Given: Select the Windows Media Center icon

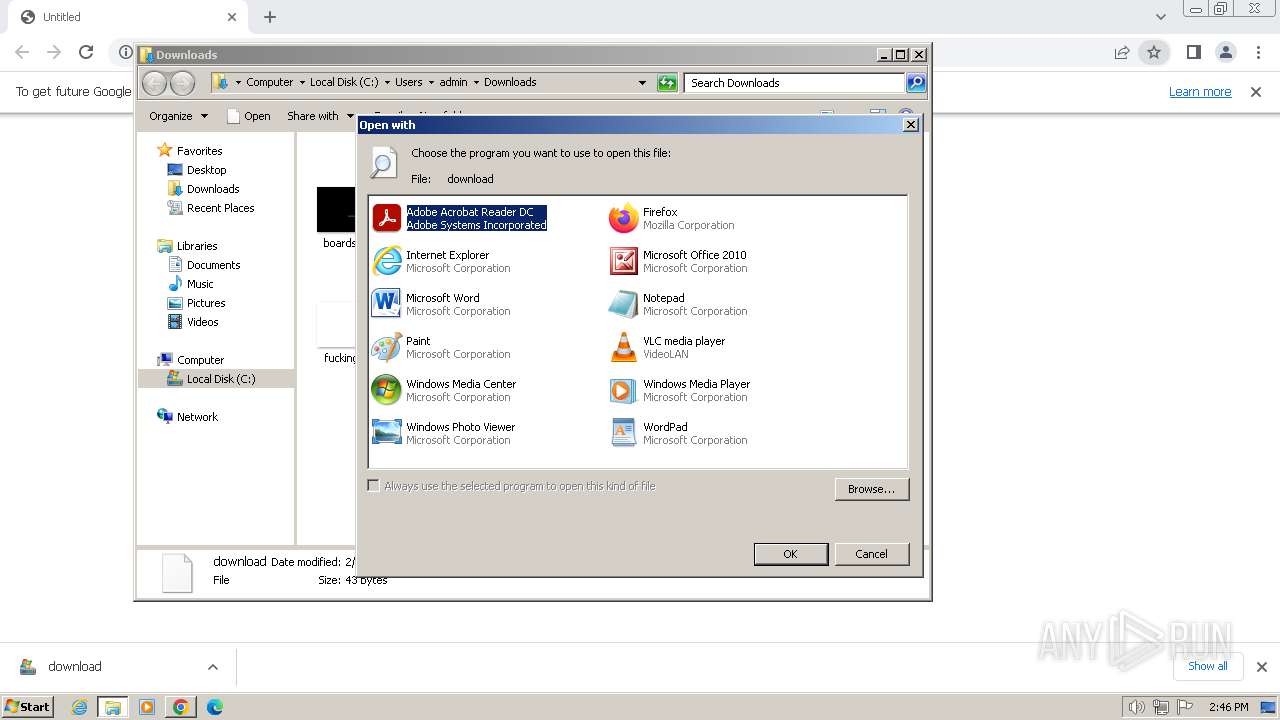Looking at the screenshot, I should [387, 389].
